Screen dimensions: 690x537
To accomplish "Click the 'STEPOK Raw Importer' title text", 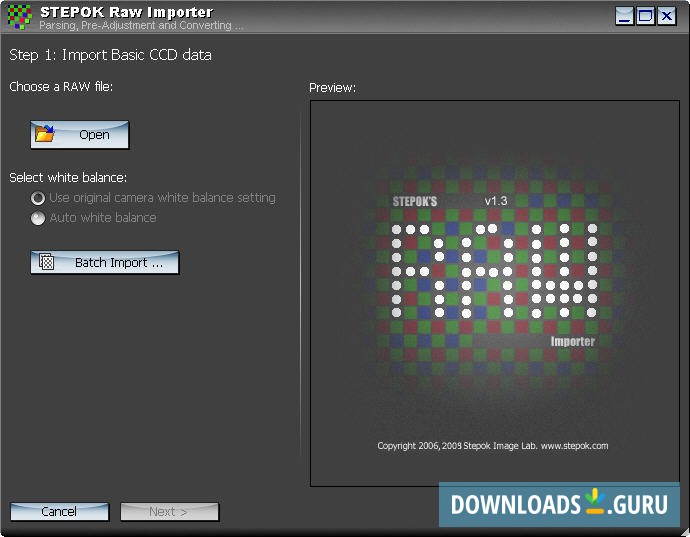I will tap(127, 12).
